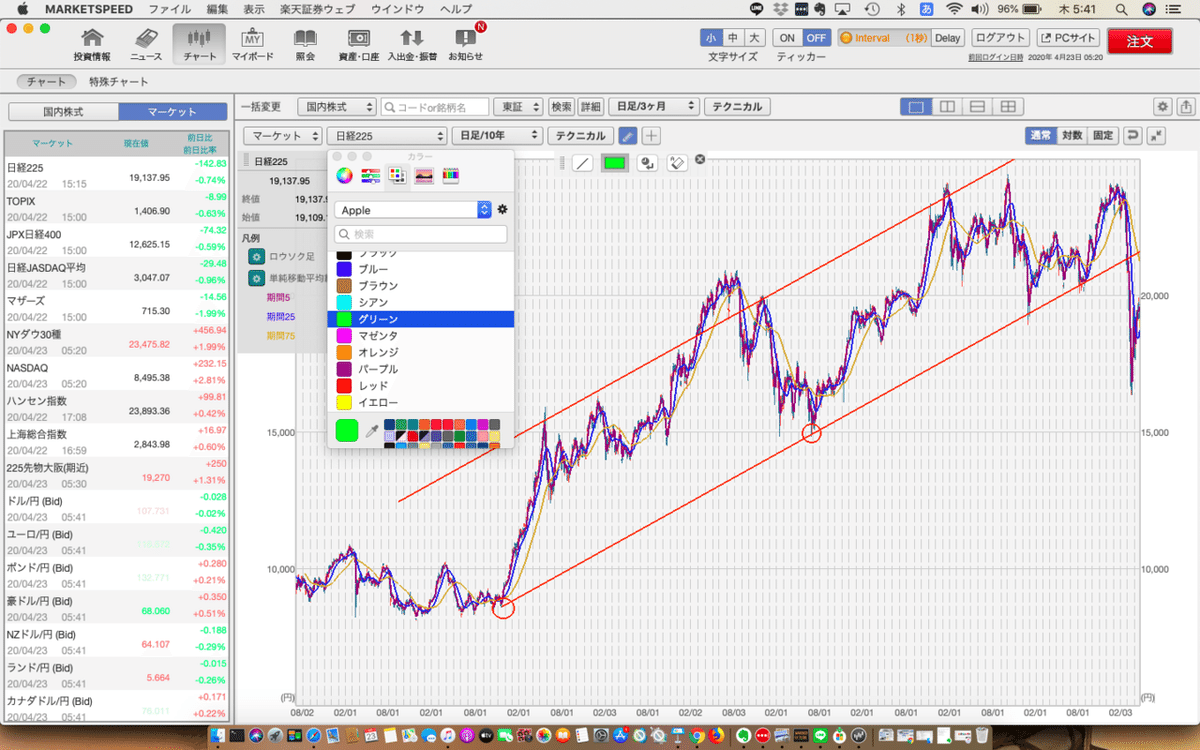
Task: Select the color wheel picker mode
Action: (344, 176)
